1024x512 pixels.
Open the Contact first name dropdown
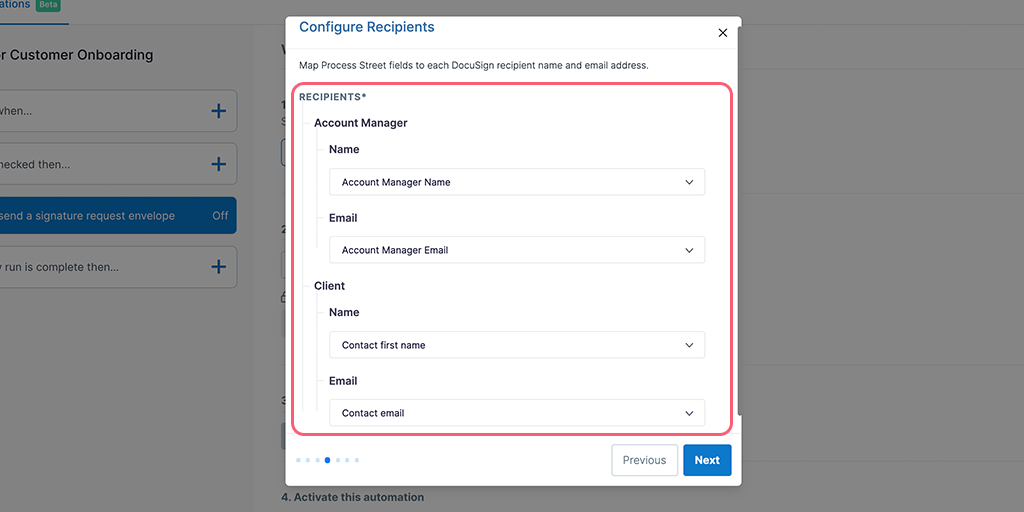[x=517, y=345]
